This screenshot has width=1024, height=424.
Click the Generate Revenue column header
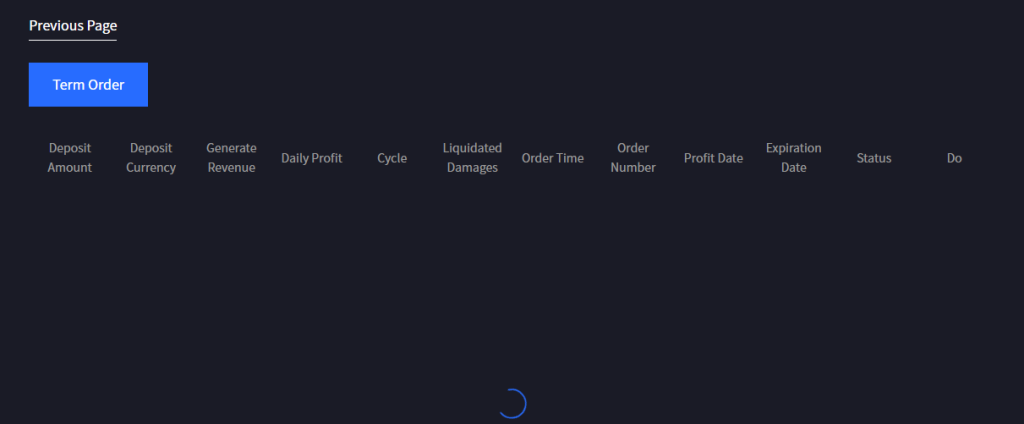[x=231, y=158]
